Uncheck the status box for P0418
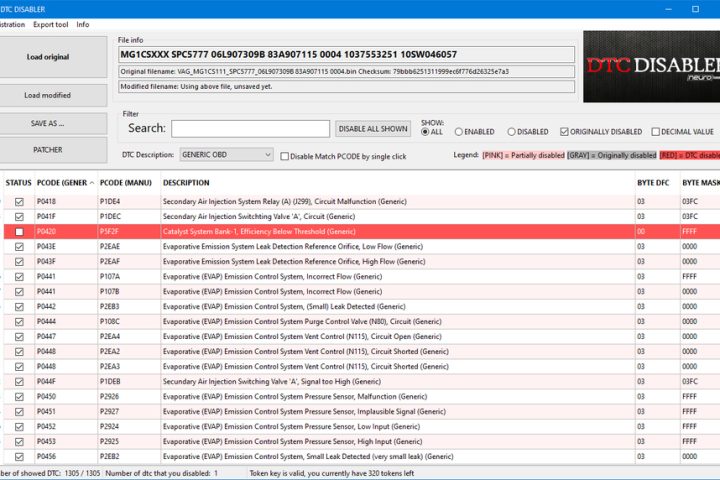720x480 pixels. [x=19, y=201]
